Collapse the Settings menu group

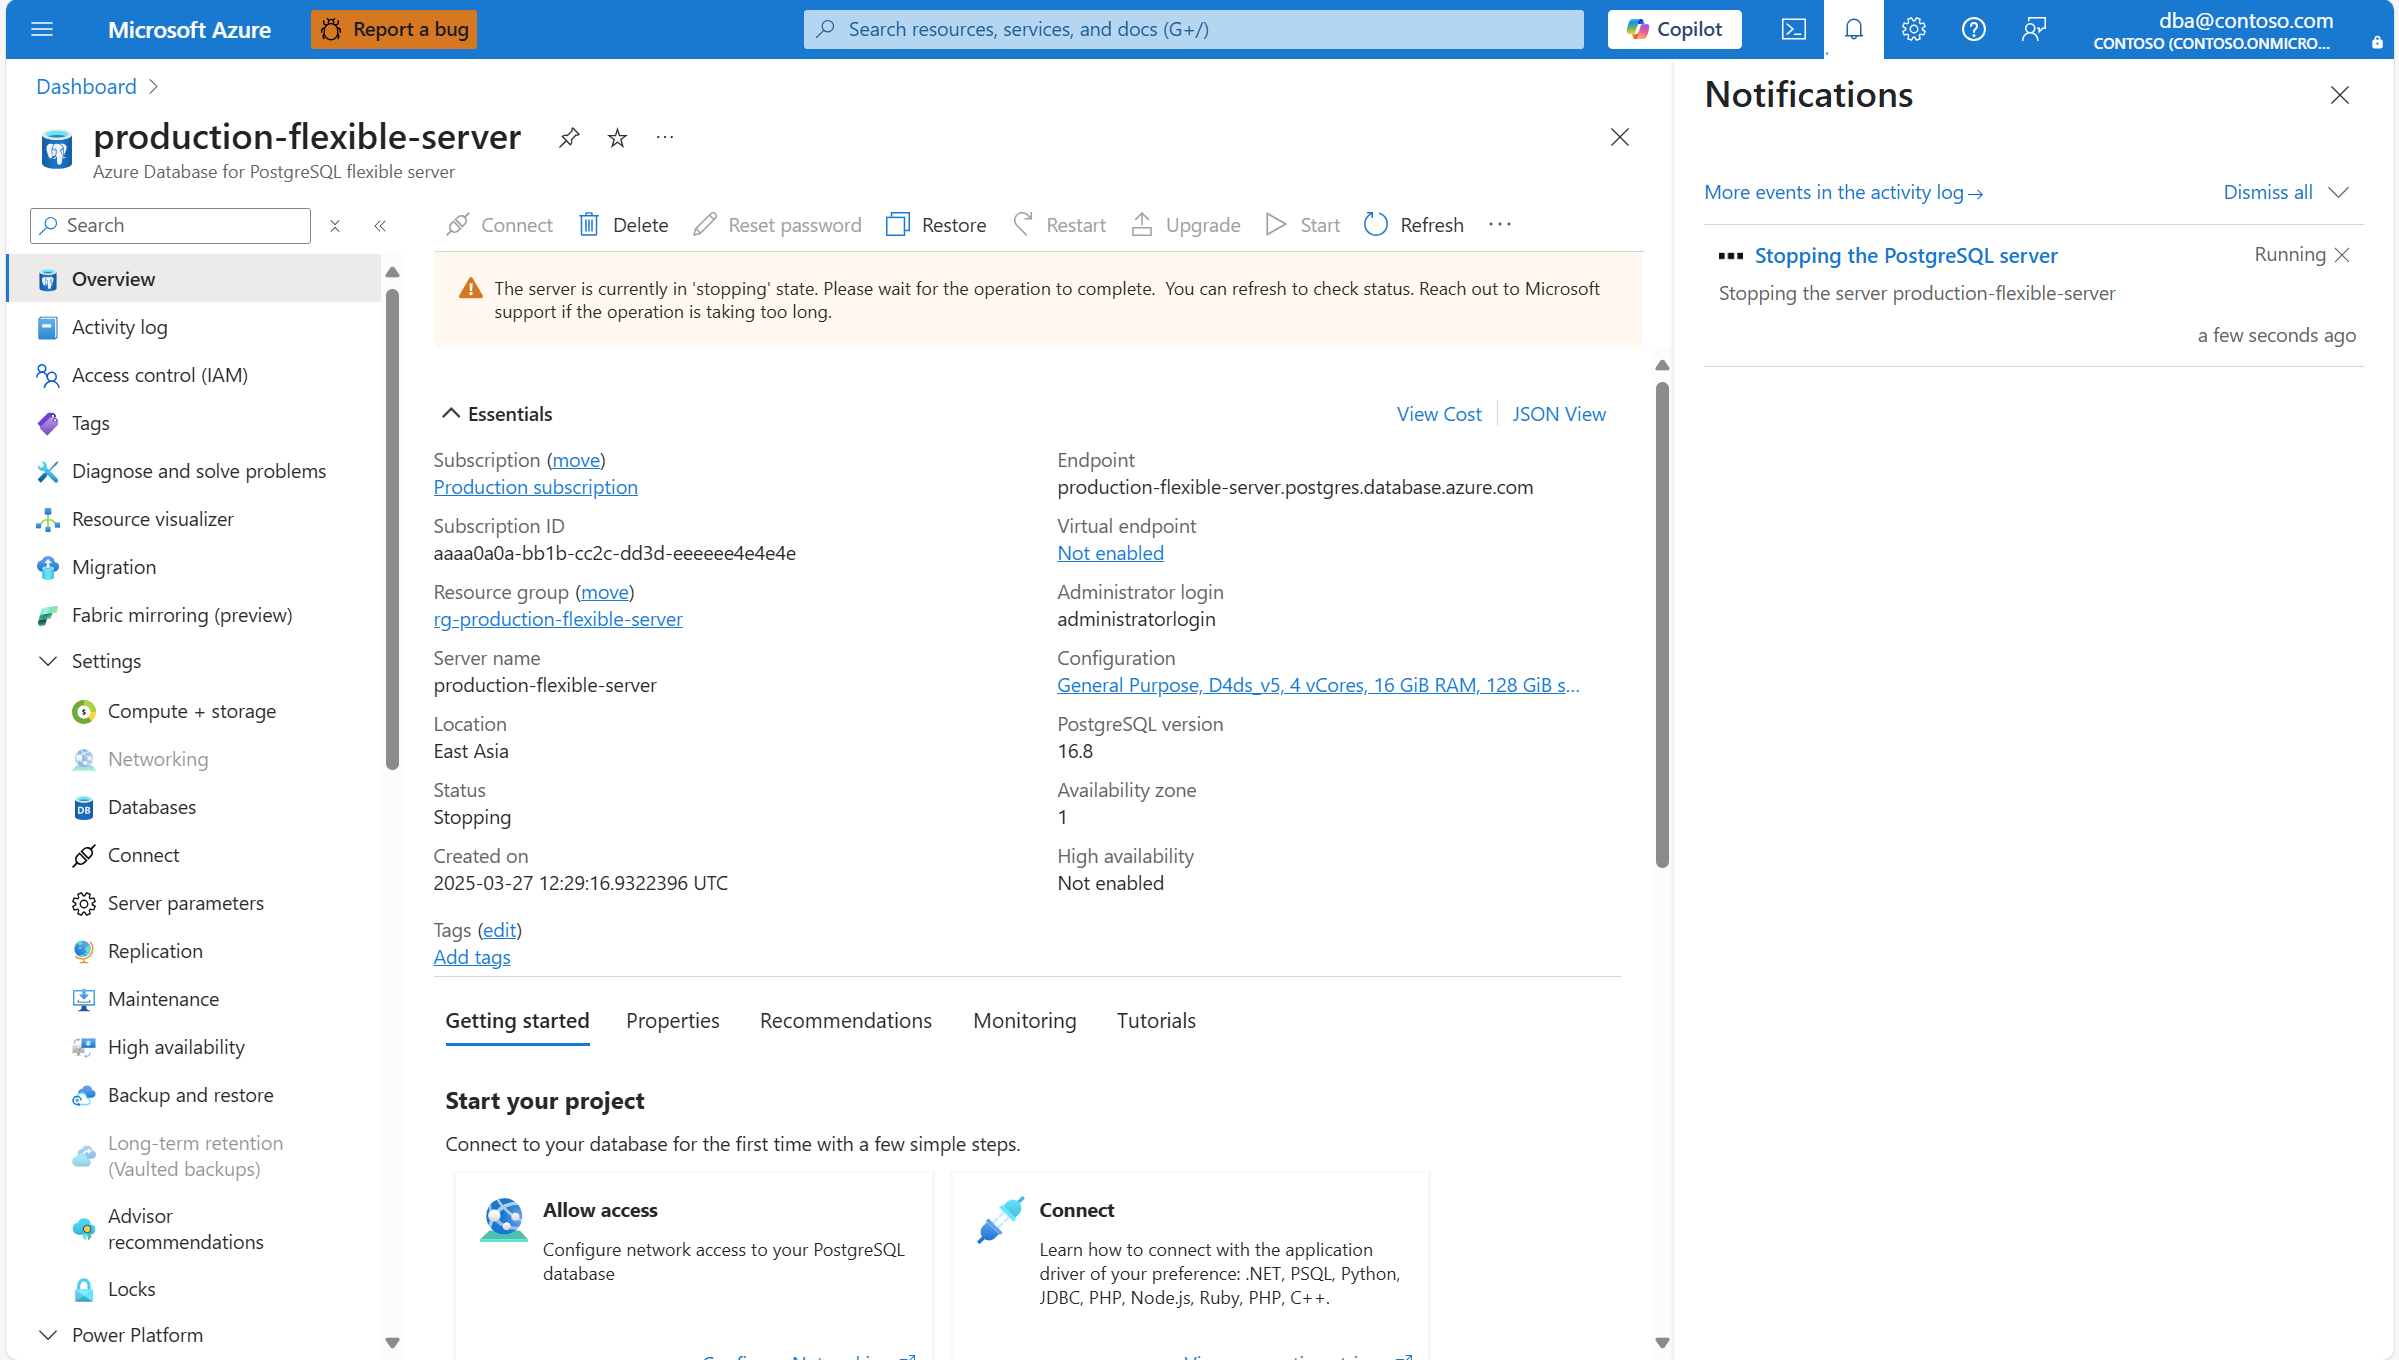click(47, 661)
